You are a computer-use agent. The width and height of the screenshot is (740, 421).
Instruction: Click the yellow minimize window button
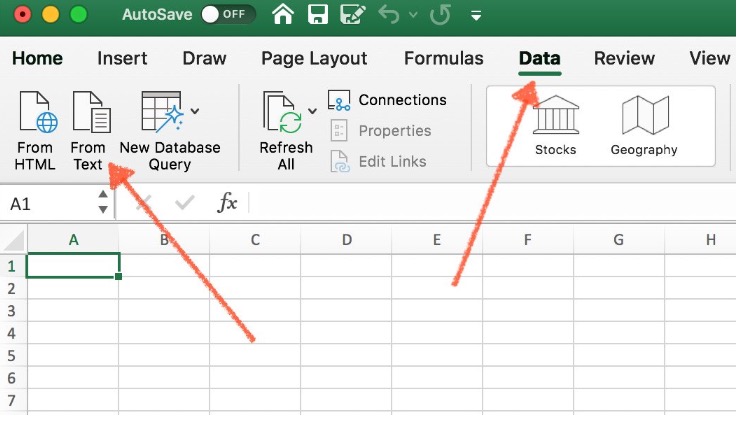[x=50, y=15]
